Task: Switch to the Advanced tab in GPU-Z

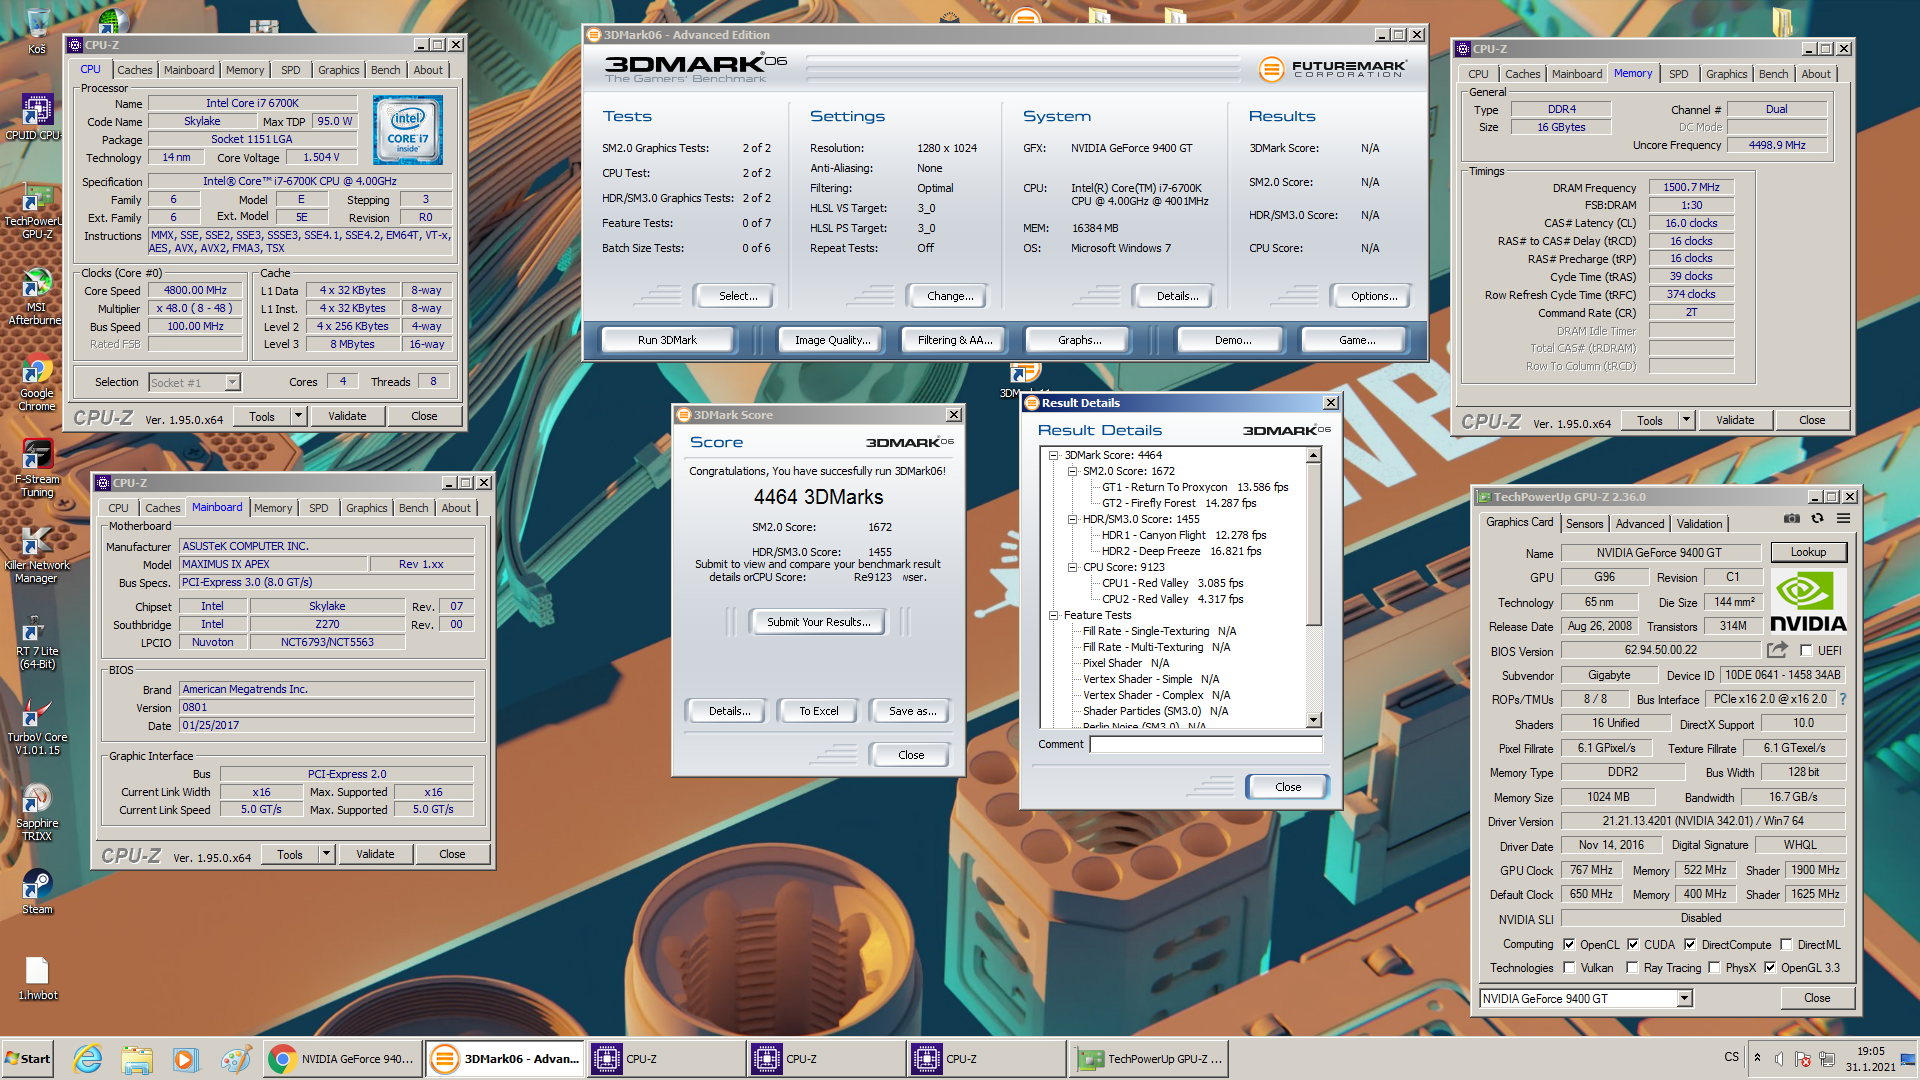Action: coord(1640,523)
